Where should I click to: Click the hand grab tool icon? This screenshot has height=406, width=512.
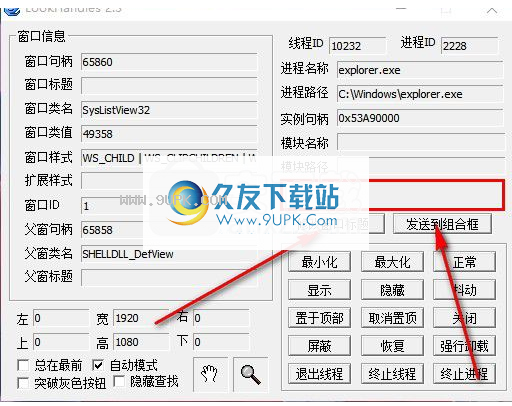pos(210,374)
